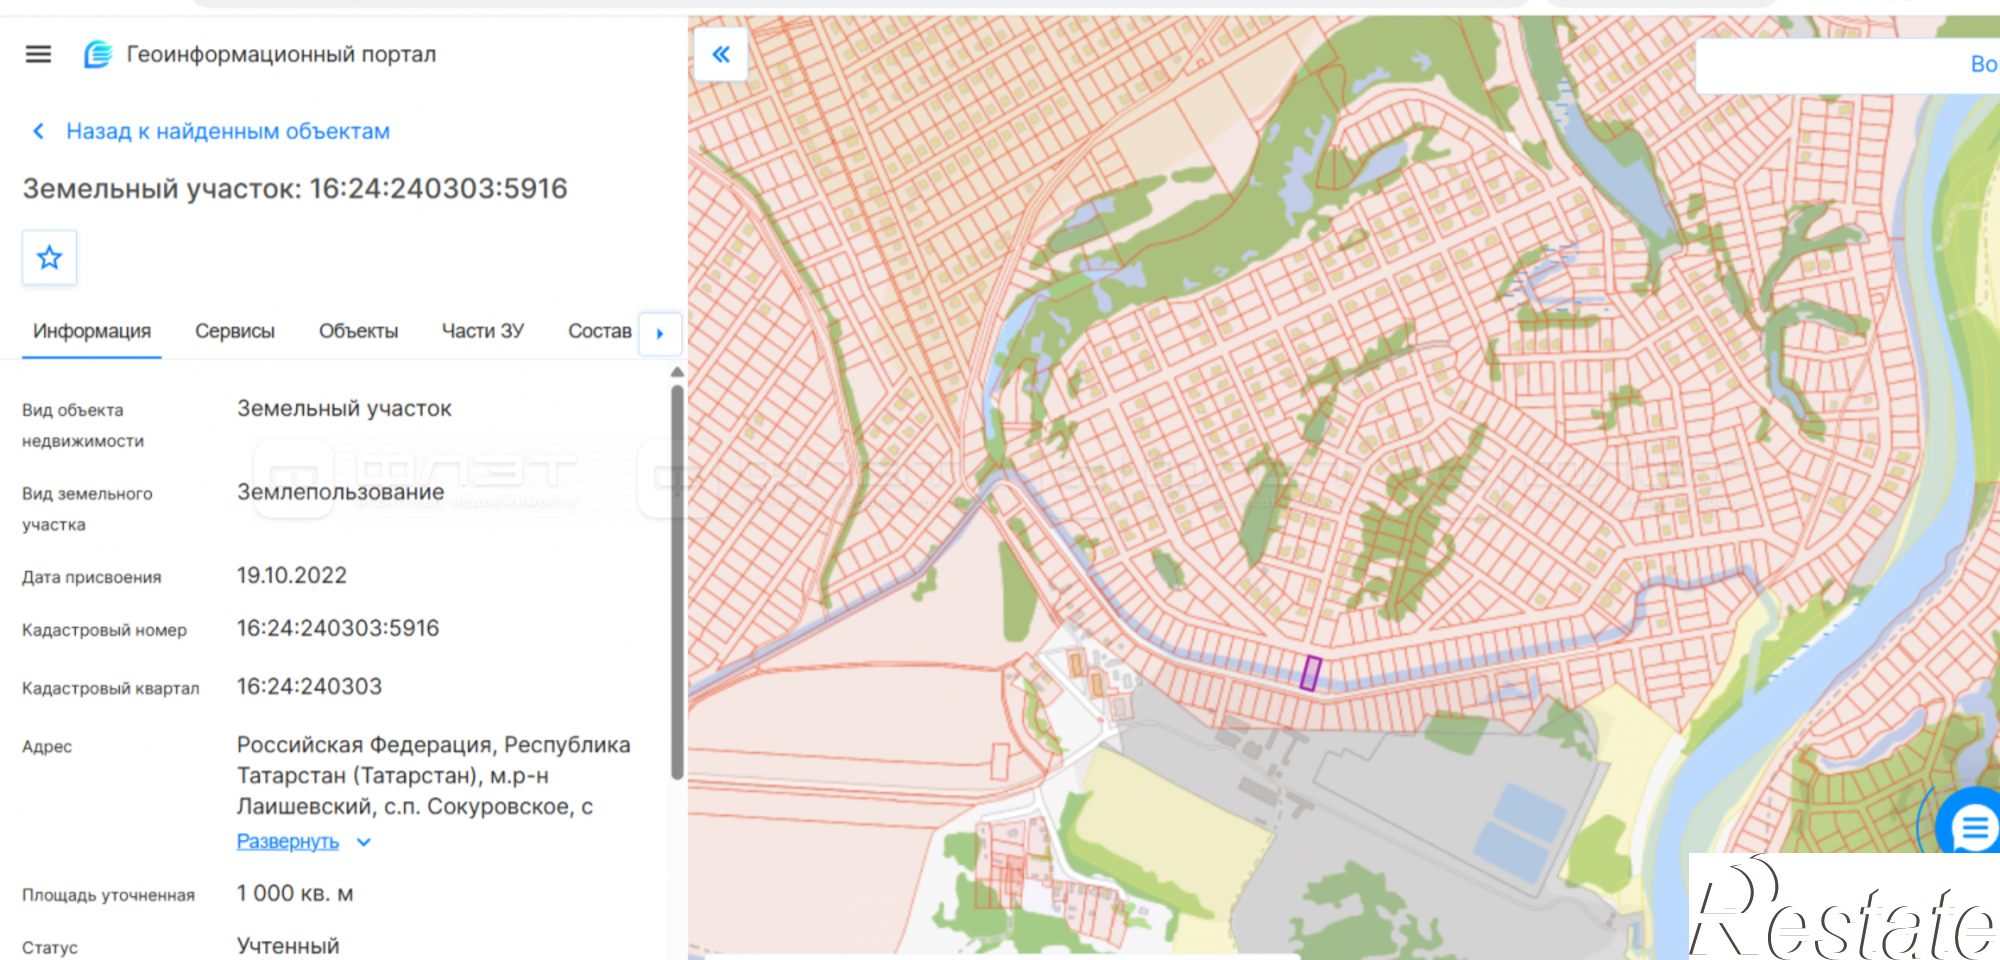Screen dimensions: 2000x960
Task: Click the Геоинформационный портал title text
Action: (281, 54)
